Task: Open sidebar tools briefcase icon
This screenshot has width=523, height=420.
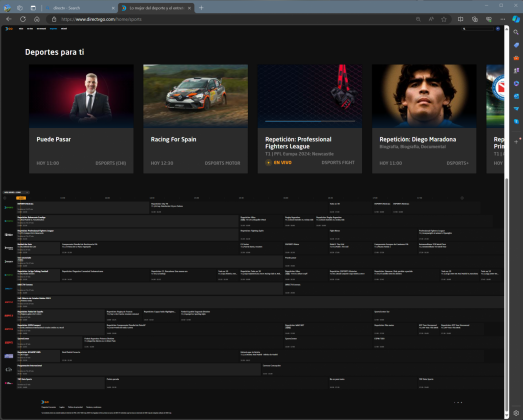Action: coord(516,58)
